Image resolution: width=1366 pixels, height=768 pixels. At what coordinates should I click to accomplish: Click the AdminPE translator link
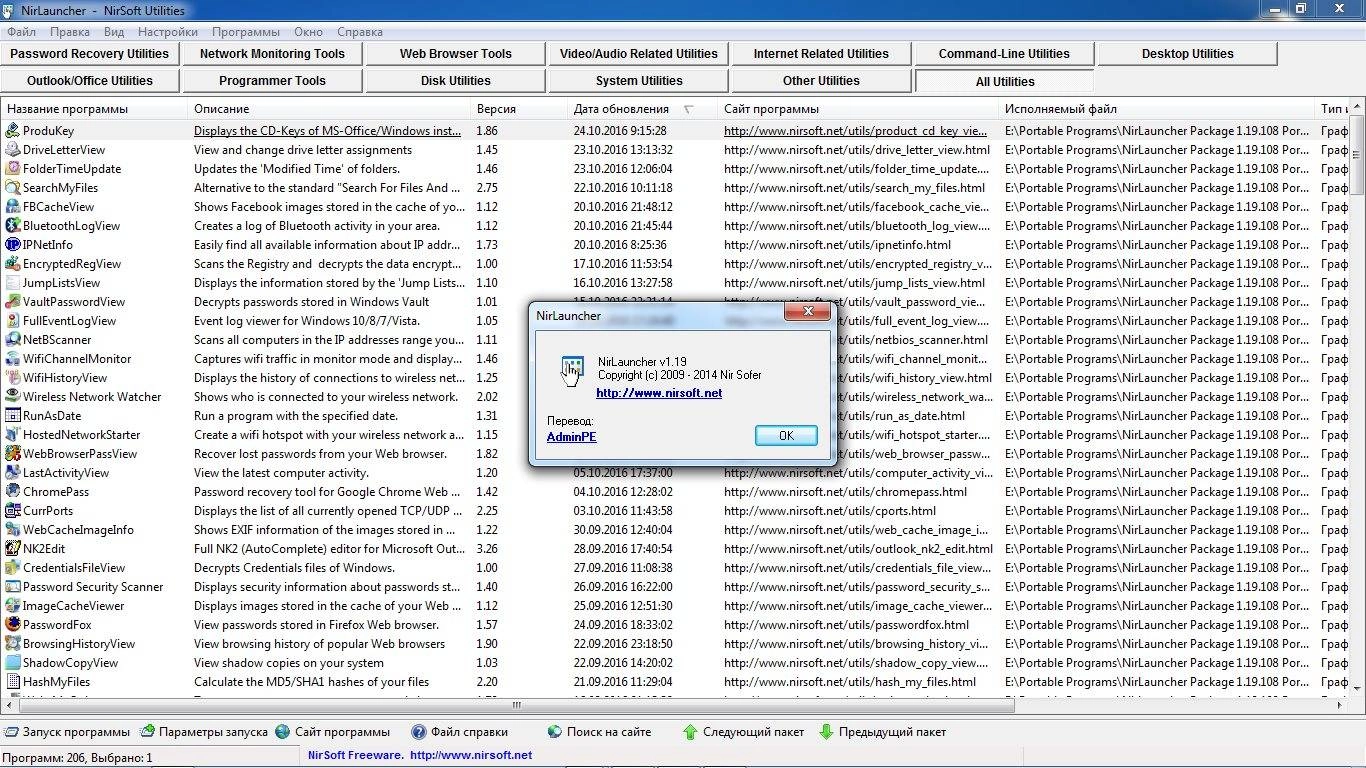pos(572,437)
